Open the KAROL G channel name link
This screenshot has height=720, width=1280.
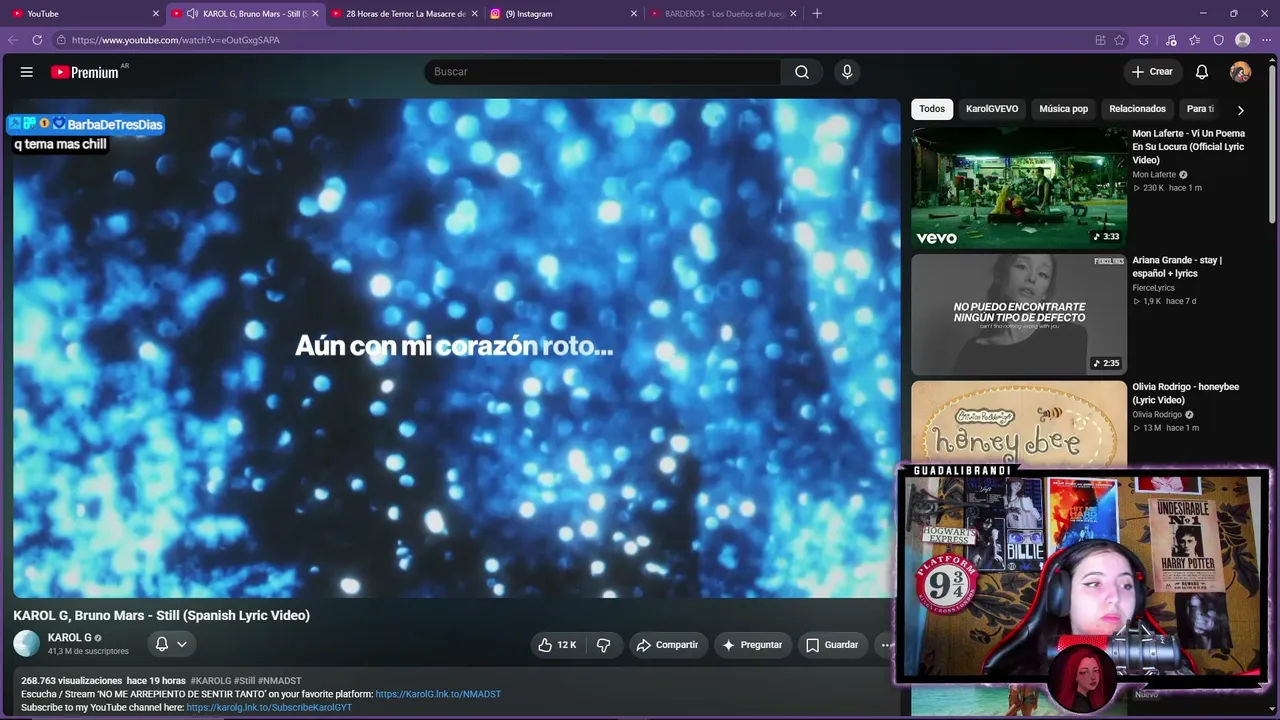(69, 638)
